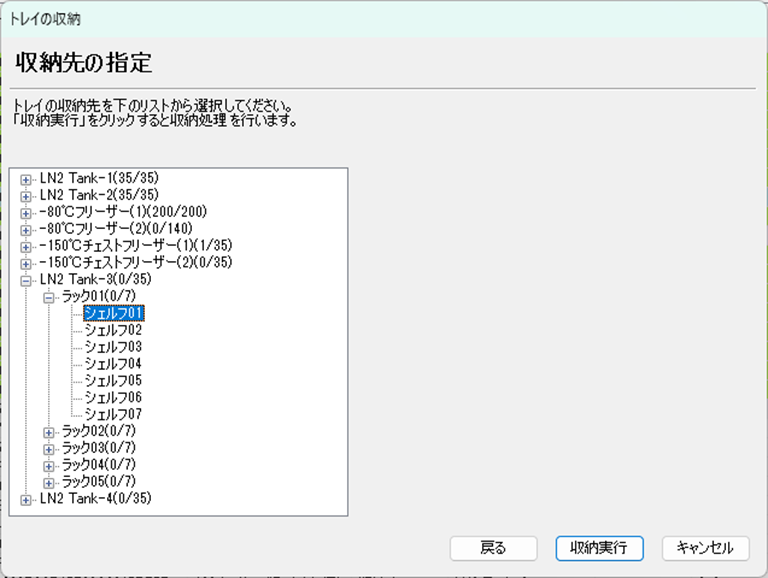This screenshot has width=768, height=578.
Task: Select シェルフ01 in the tree
Action: click(114, 313)
